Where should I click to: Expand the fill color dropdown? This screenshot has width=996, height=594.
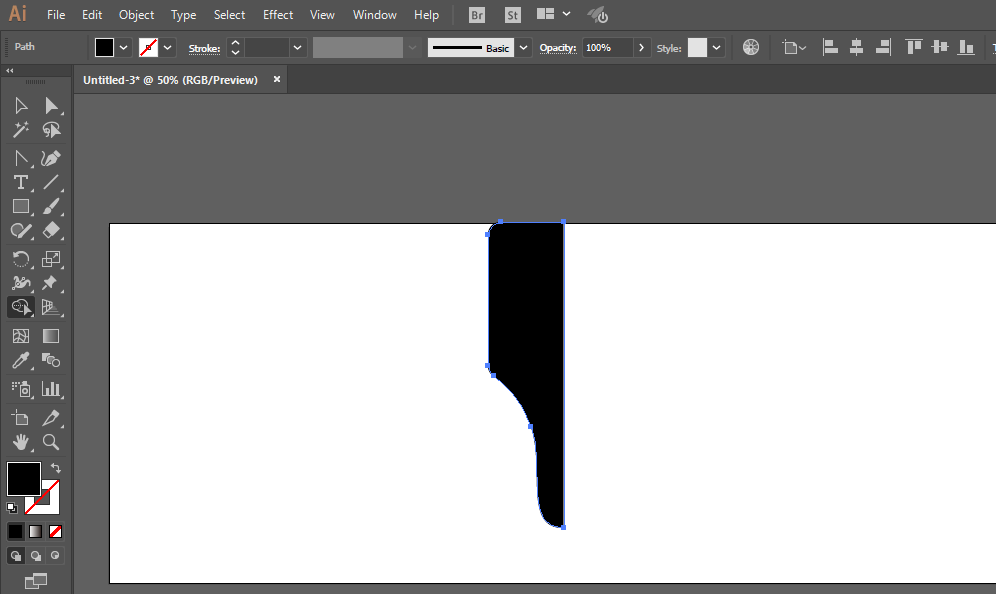pos(124,48)
